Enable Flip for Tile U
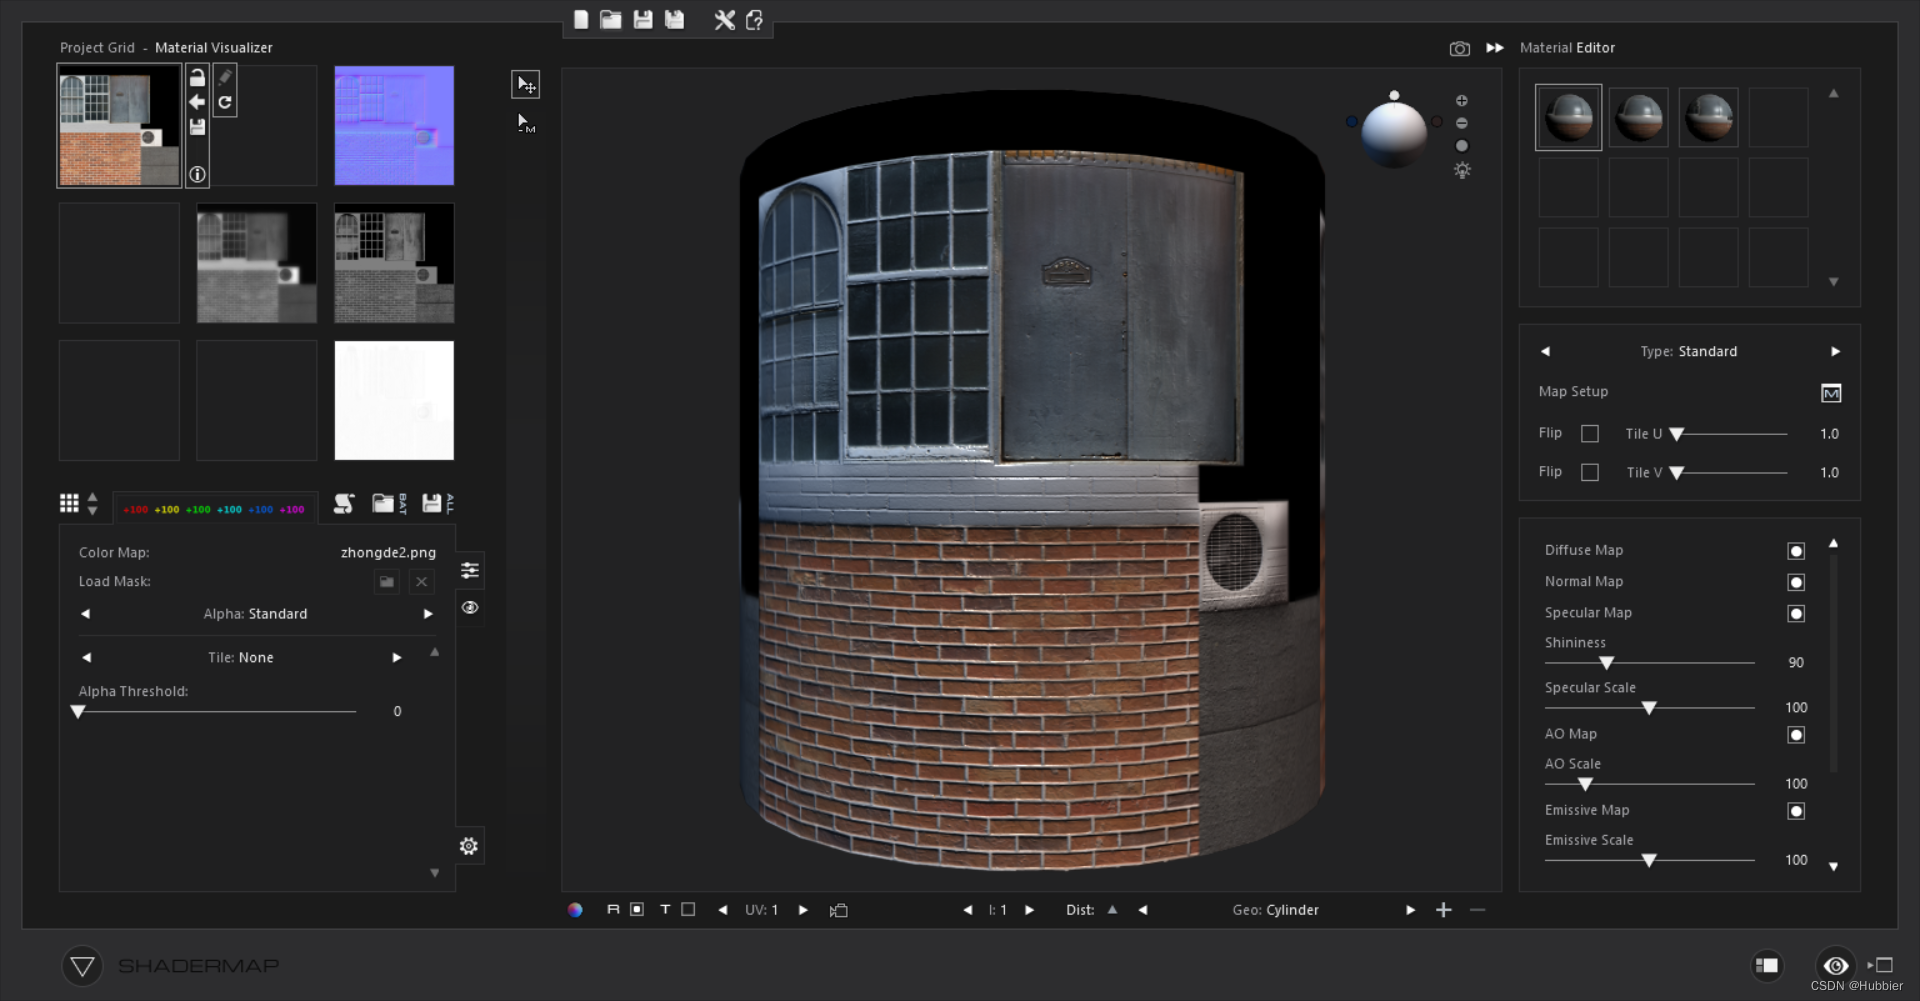Image resolution: width=1920 pixels, height=1001 pixels. coord(1590,433)
